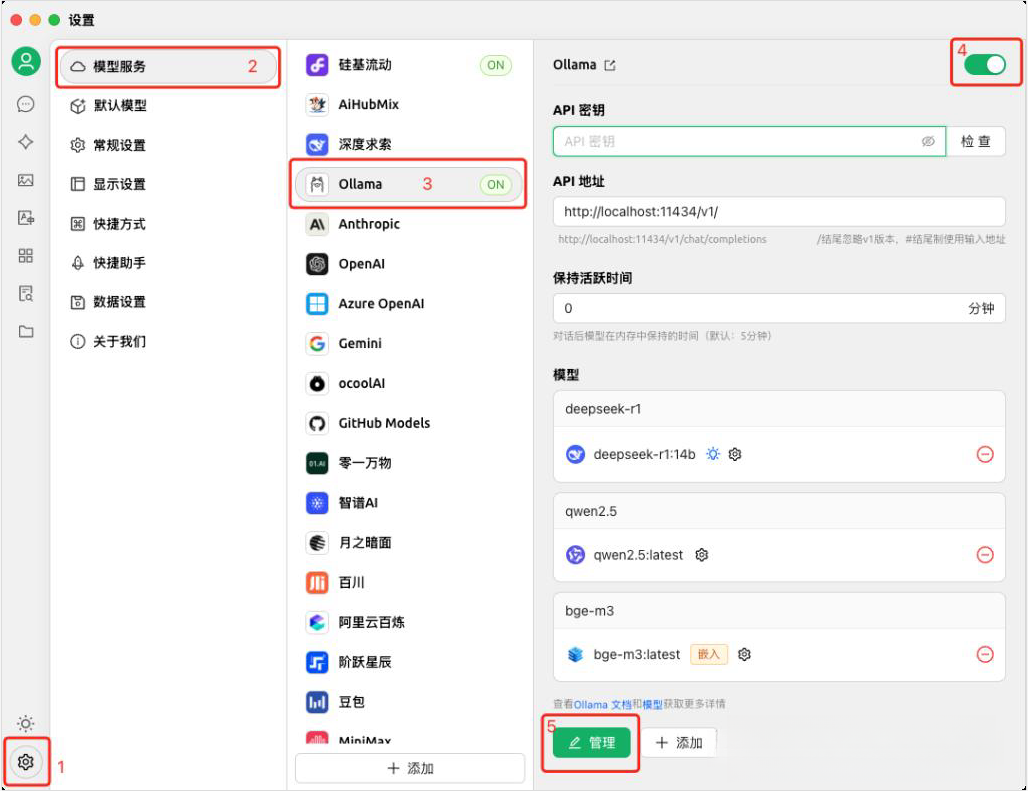Image resolution: width=1028 pixels, height=791 pixels.
Task: Open the image painting sidebar icon
Action: [26, 180]
